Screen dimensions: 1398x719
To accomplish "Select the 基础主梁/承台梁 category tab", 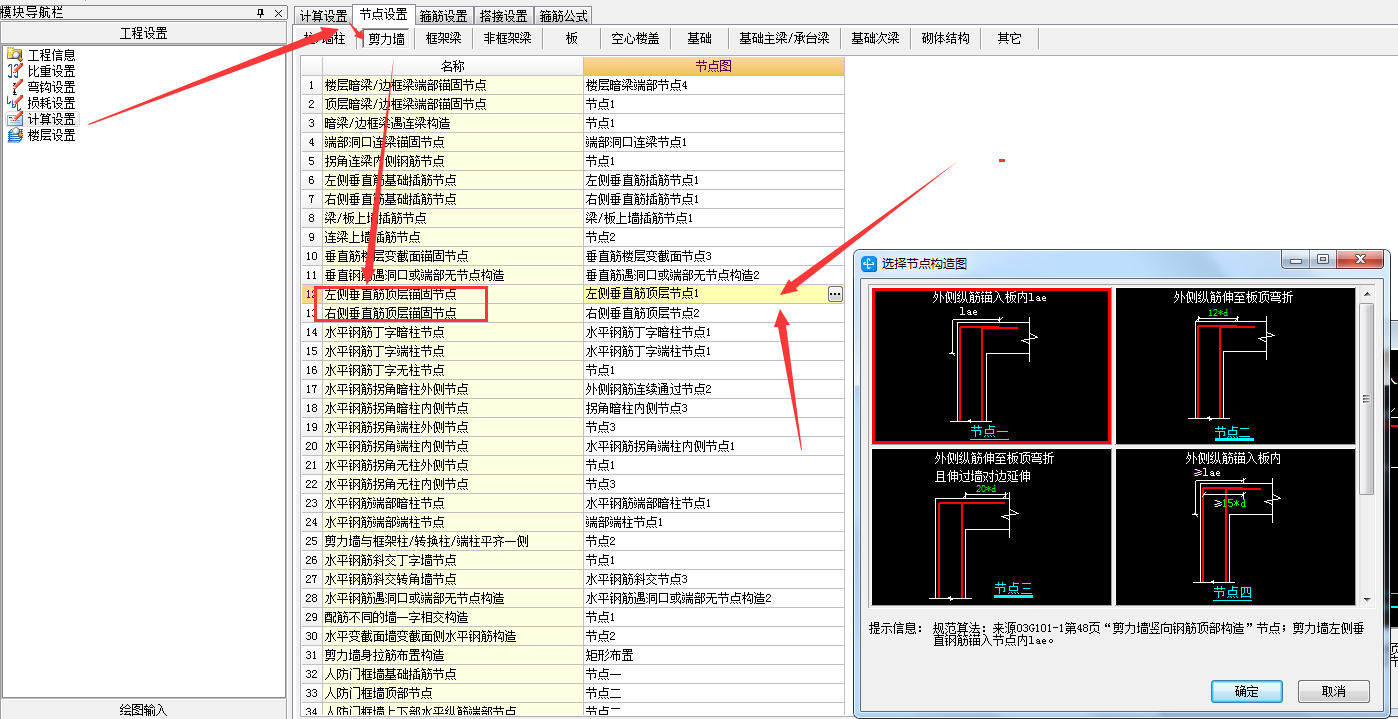I will (784, 39).
